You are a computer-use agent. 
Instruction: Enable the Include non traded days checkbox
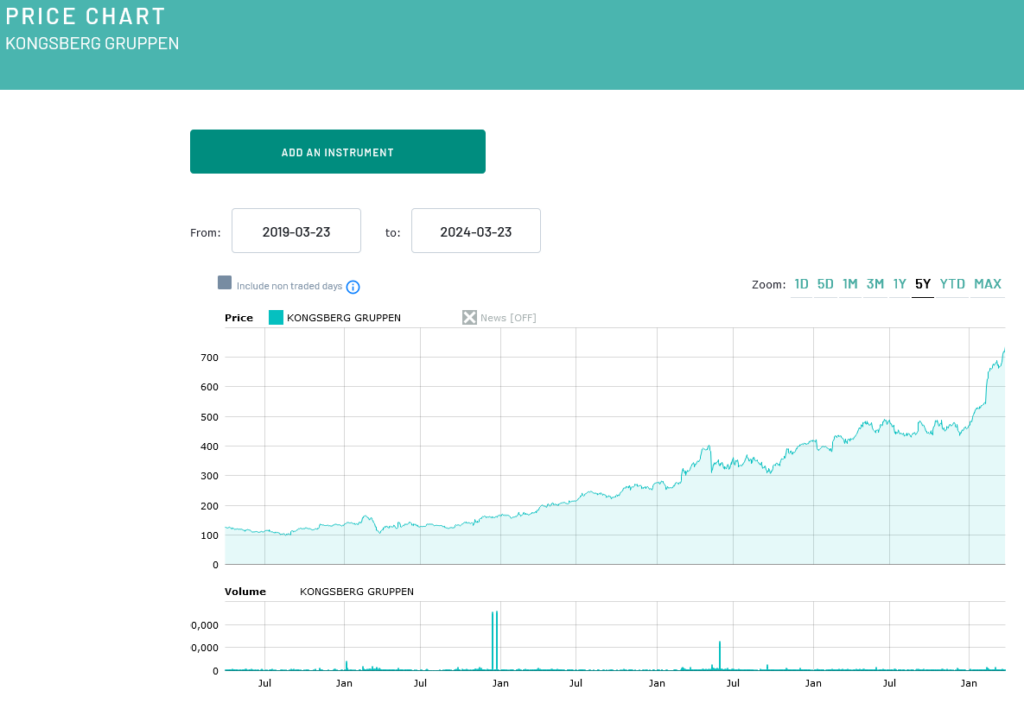(x=225, y=282)
